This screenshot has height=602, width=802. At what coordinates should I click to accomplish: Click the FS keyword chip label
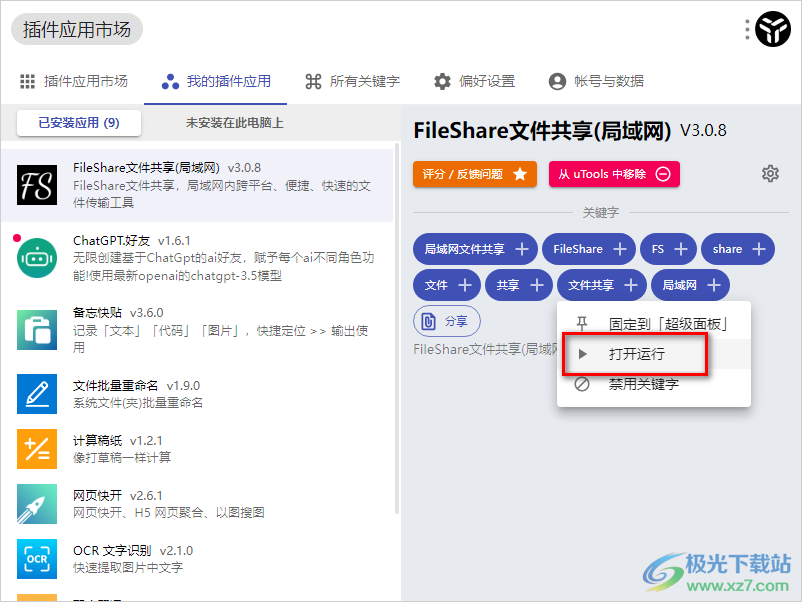pos(658,249)
